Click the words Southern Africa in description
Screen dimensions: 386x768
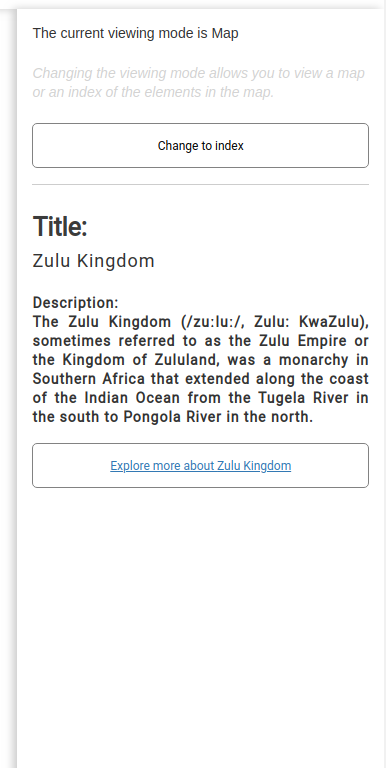[89, 379]
